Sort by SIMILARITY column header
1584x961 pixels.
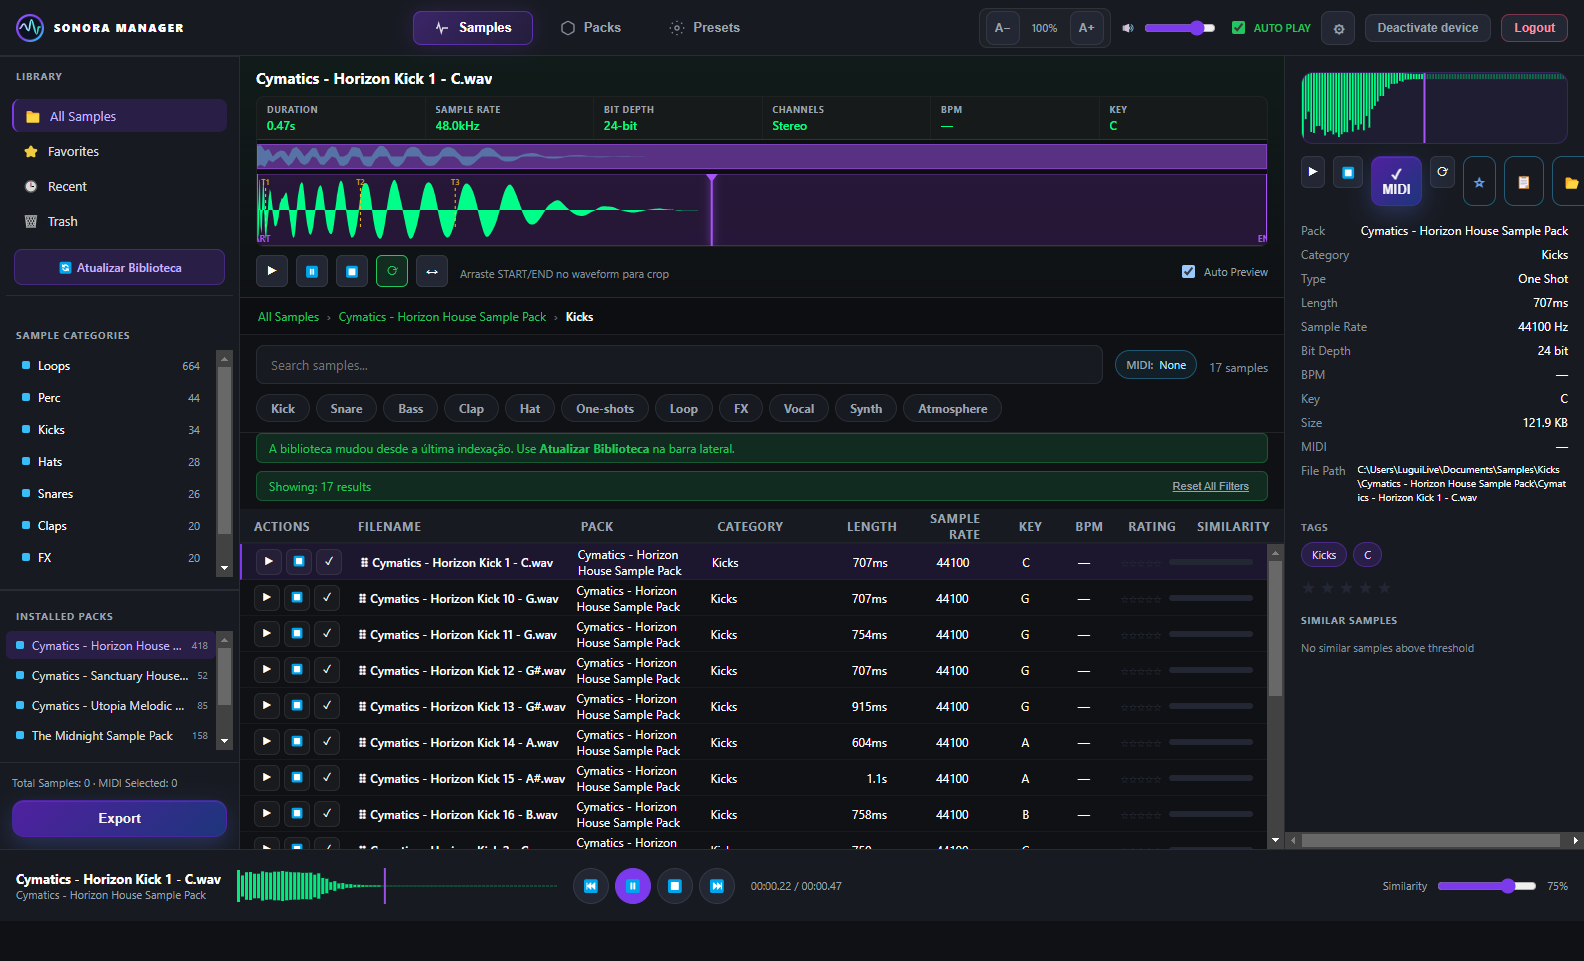(1233, 527)
